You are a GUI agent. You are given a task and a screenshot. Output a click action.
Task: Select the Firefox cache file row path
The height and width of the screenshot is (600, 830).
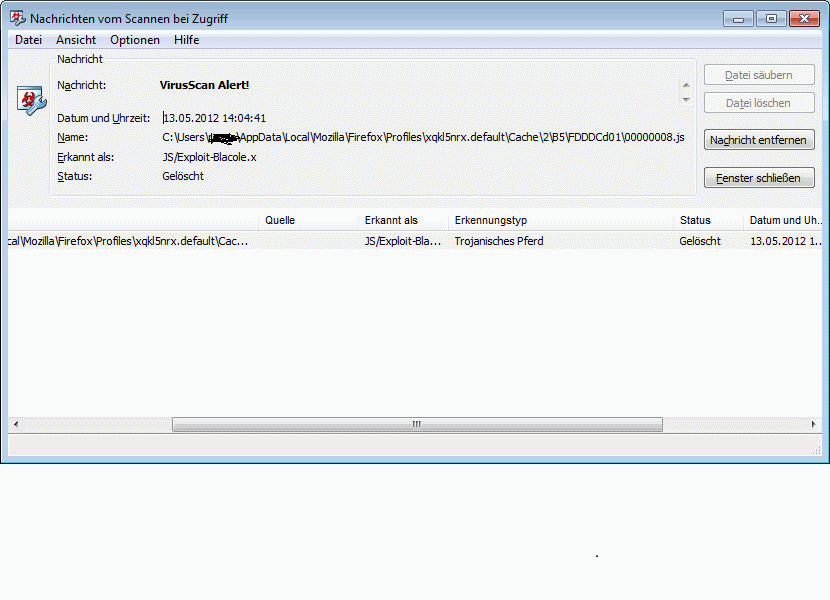tap(128, 241)
